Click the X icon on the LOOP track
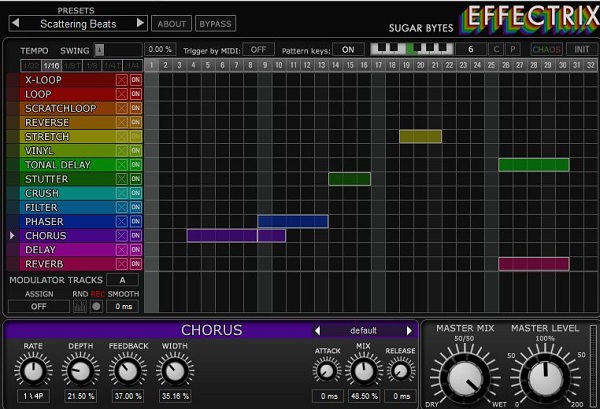 (122, 94)
